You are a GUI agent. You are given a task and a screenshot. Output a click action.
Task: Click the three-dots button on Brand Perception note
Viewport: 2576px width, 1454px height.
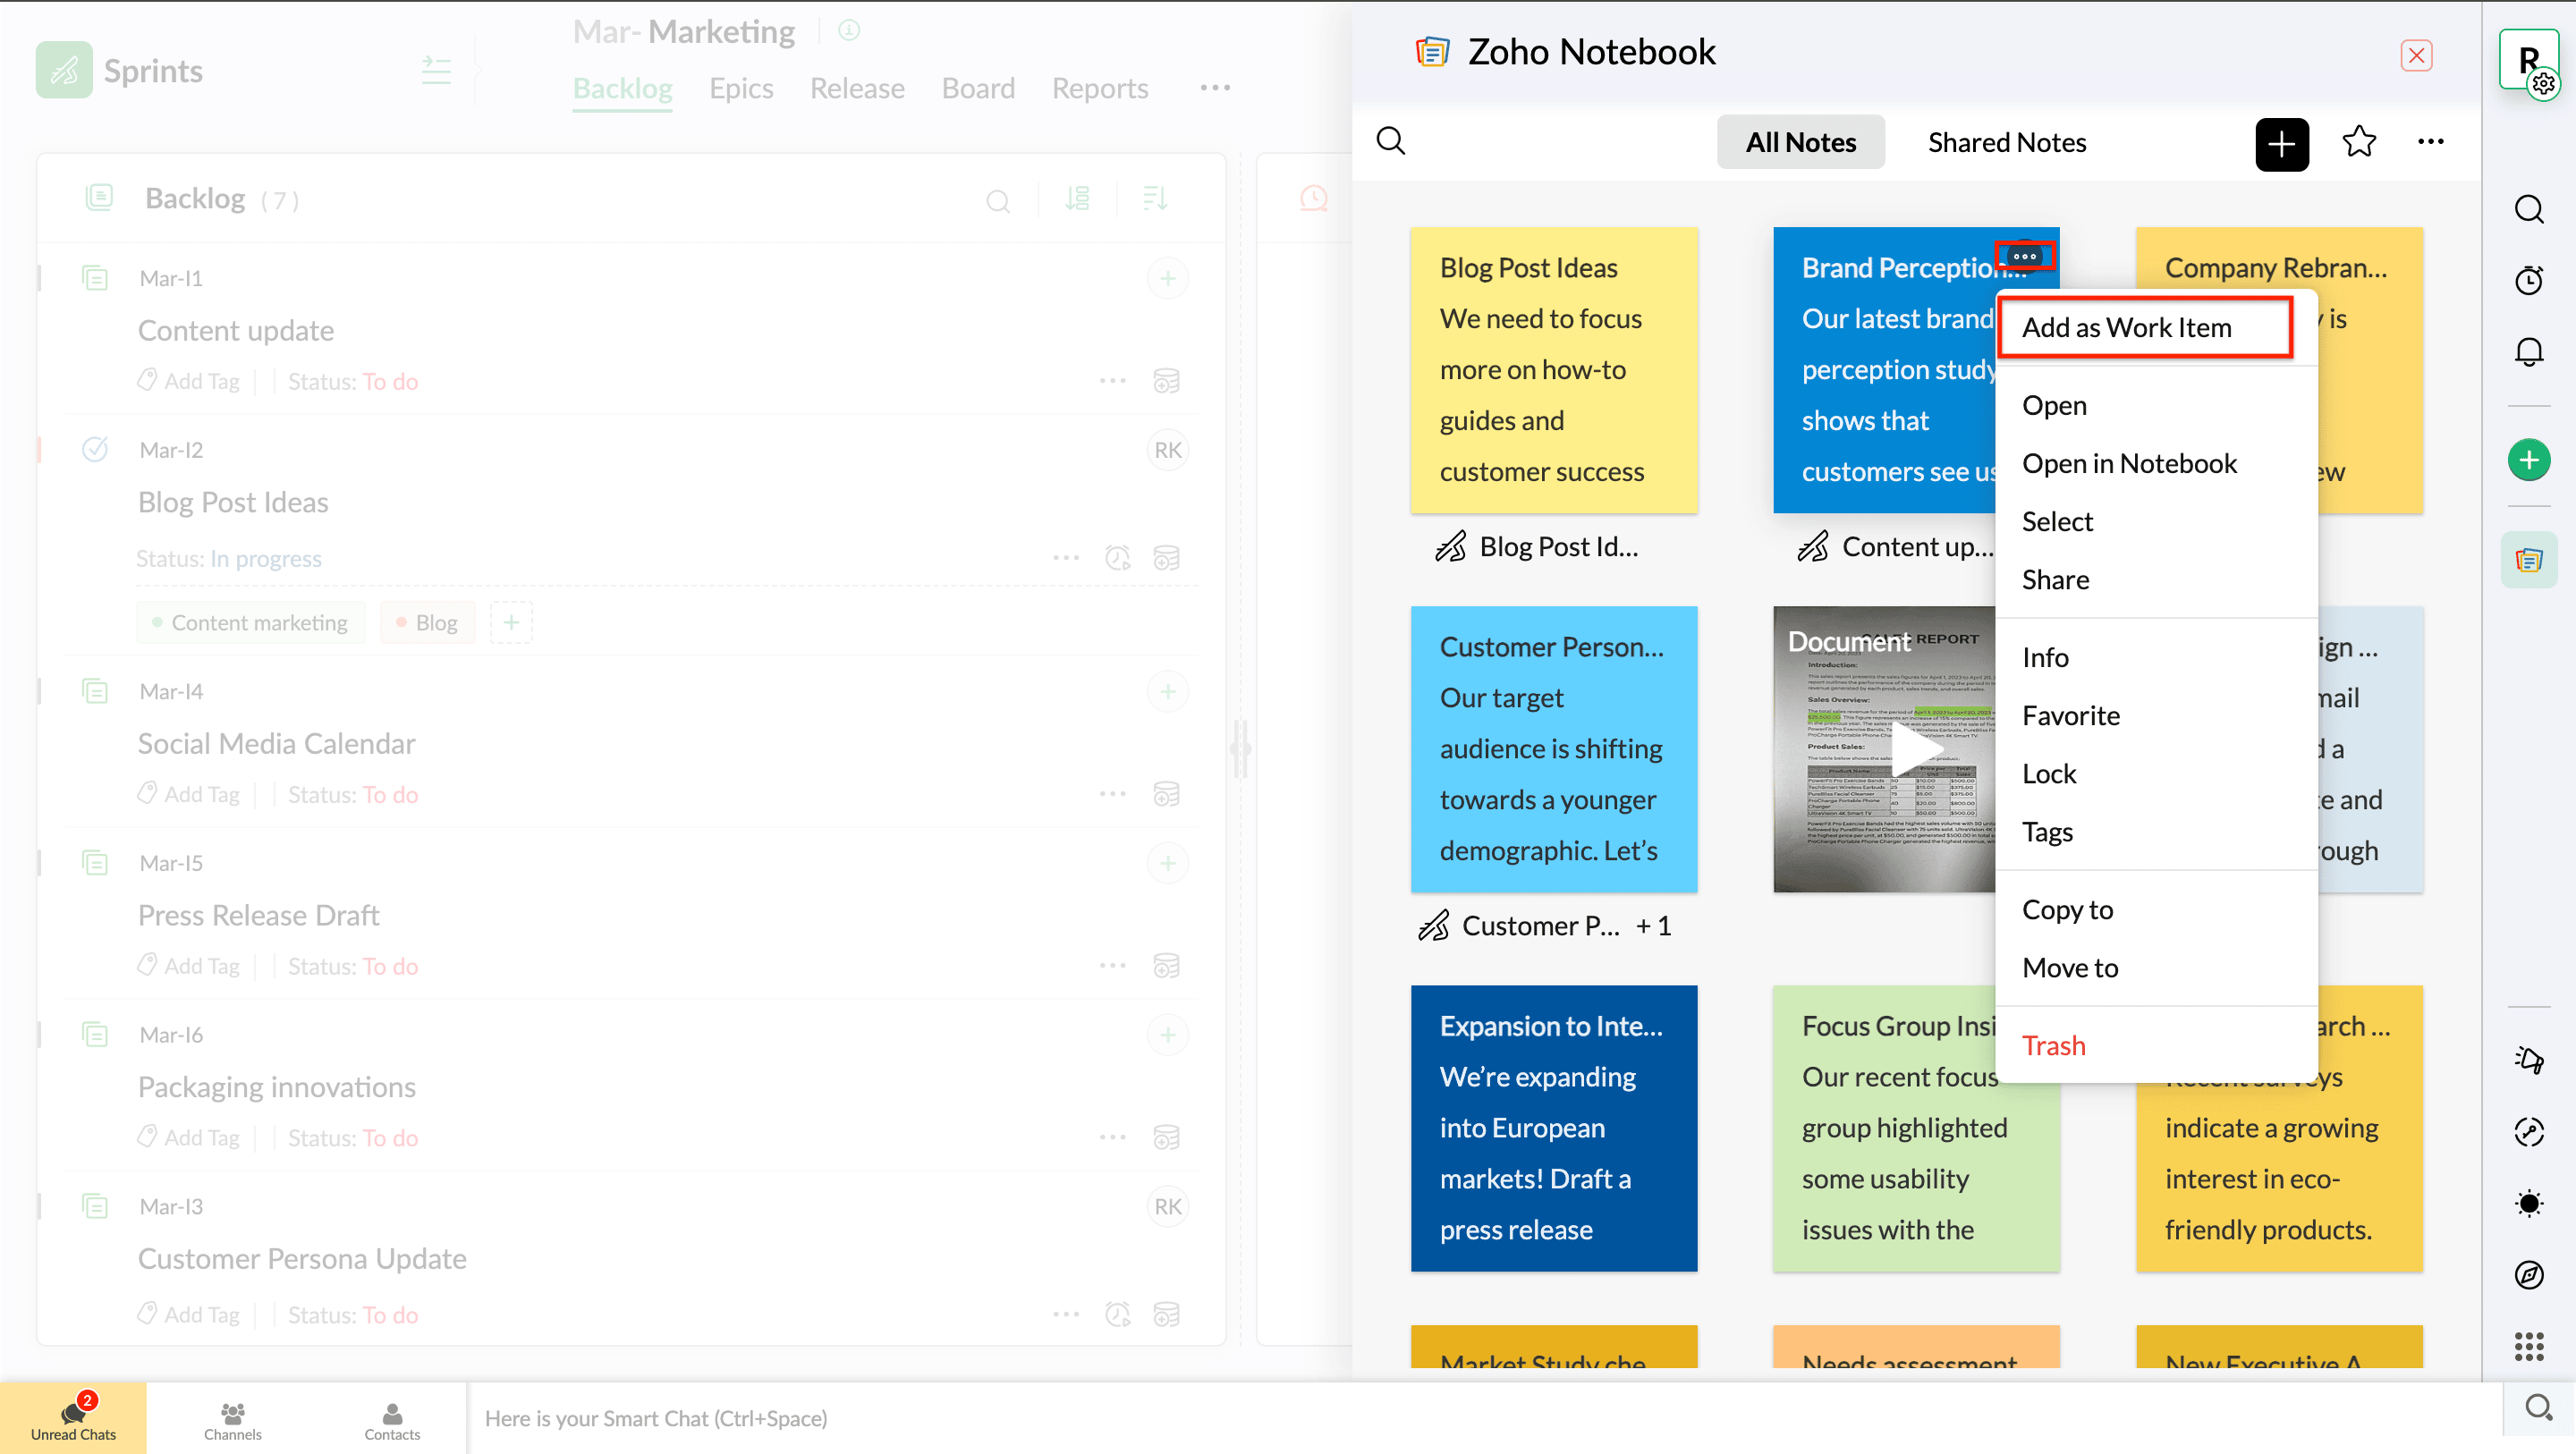pos(2024,256)
